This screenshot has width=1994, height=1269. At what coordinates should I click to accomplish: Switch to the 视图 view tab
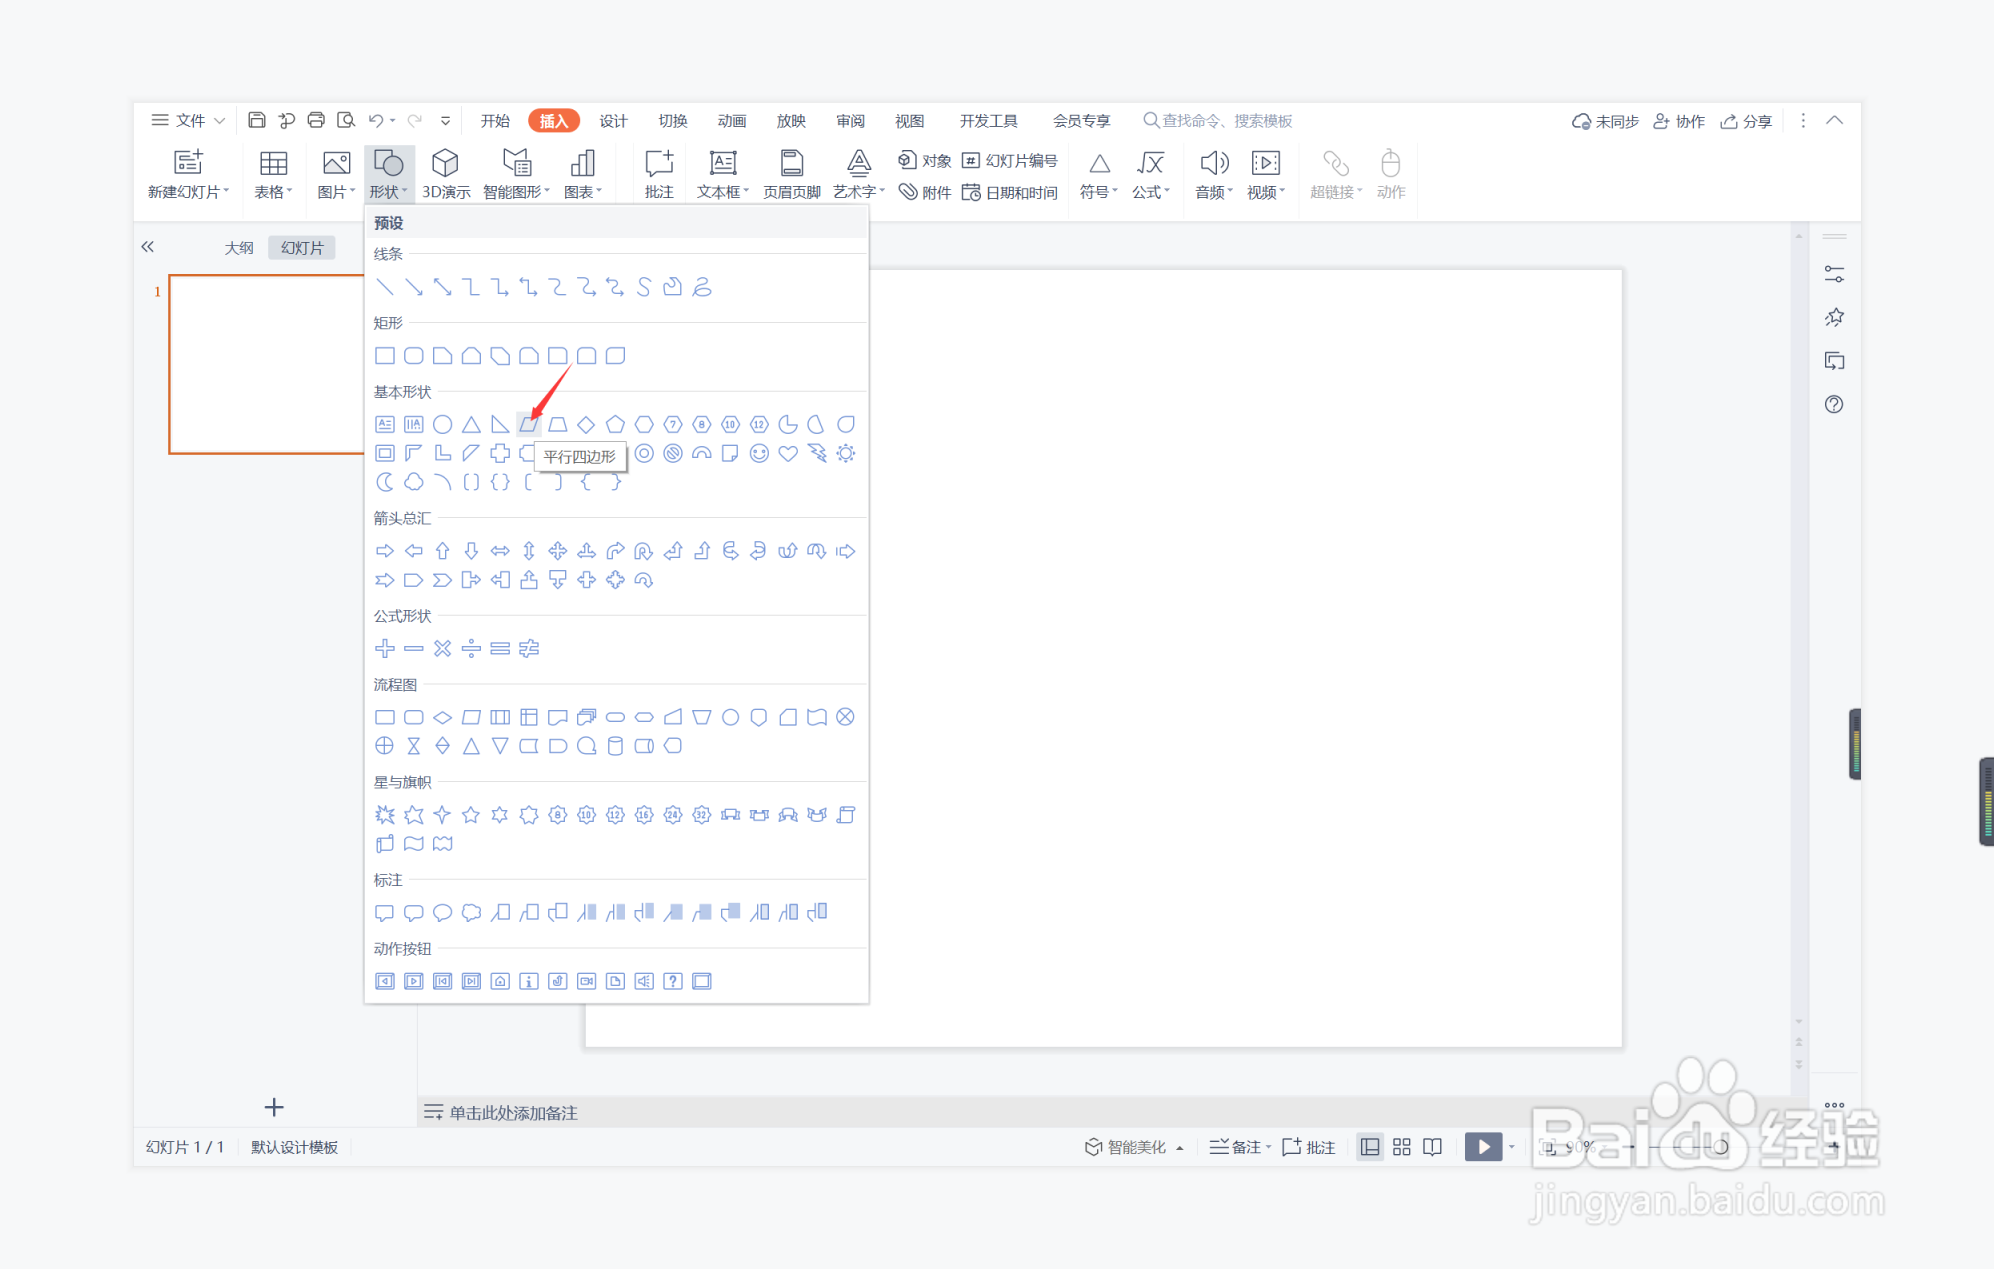[x=909, y=120]
